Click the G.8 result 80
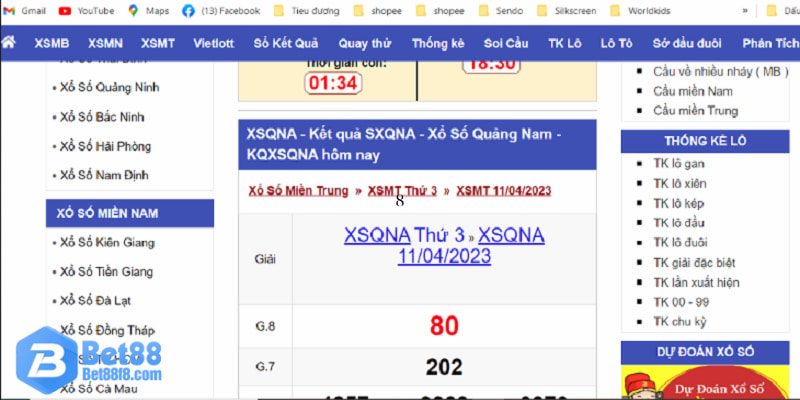Screen dimensions: 800x400 point(444,326)
